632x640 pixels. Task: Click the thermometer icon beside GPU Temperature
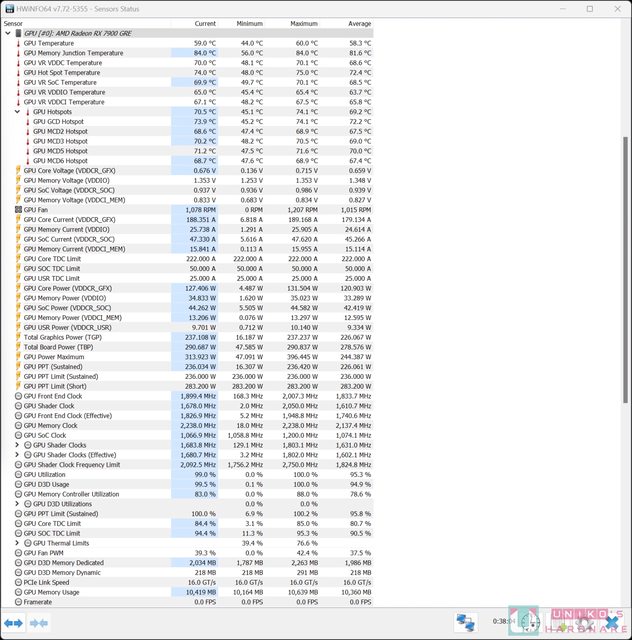[18, 43]
